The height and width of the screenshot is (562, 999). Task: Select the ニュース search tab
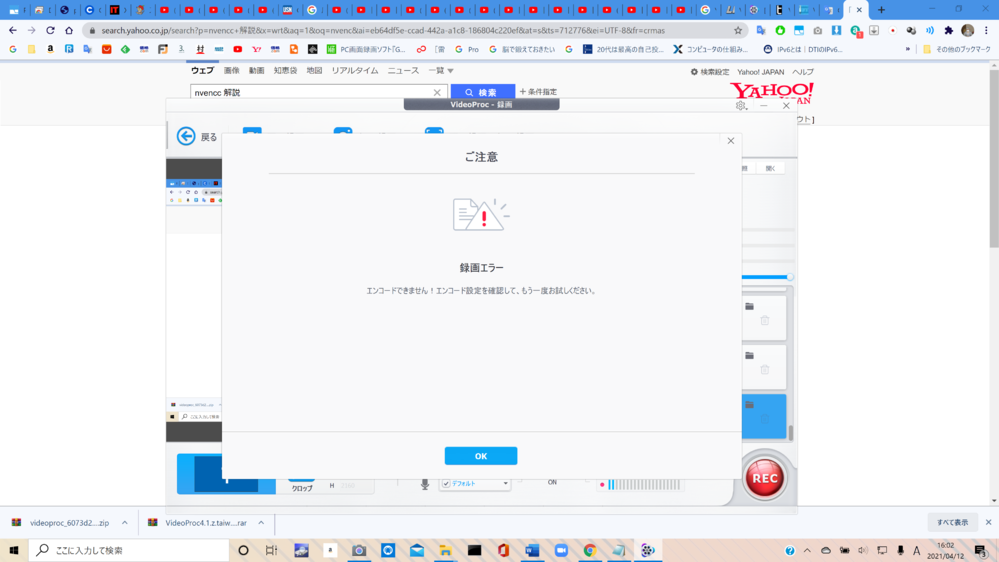click(x=403, y=71)
